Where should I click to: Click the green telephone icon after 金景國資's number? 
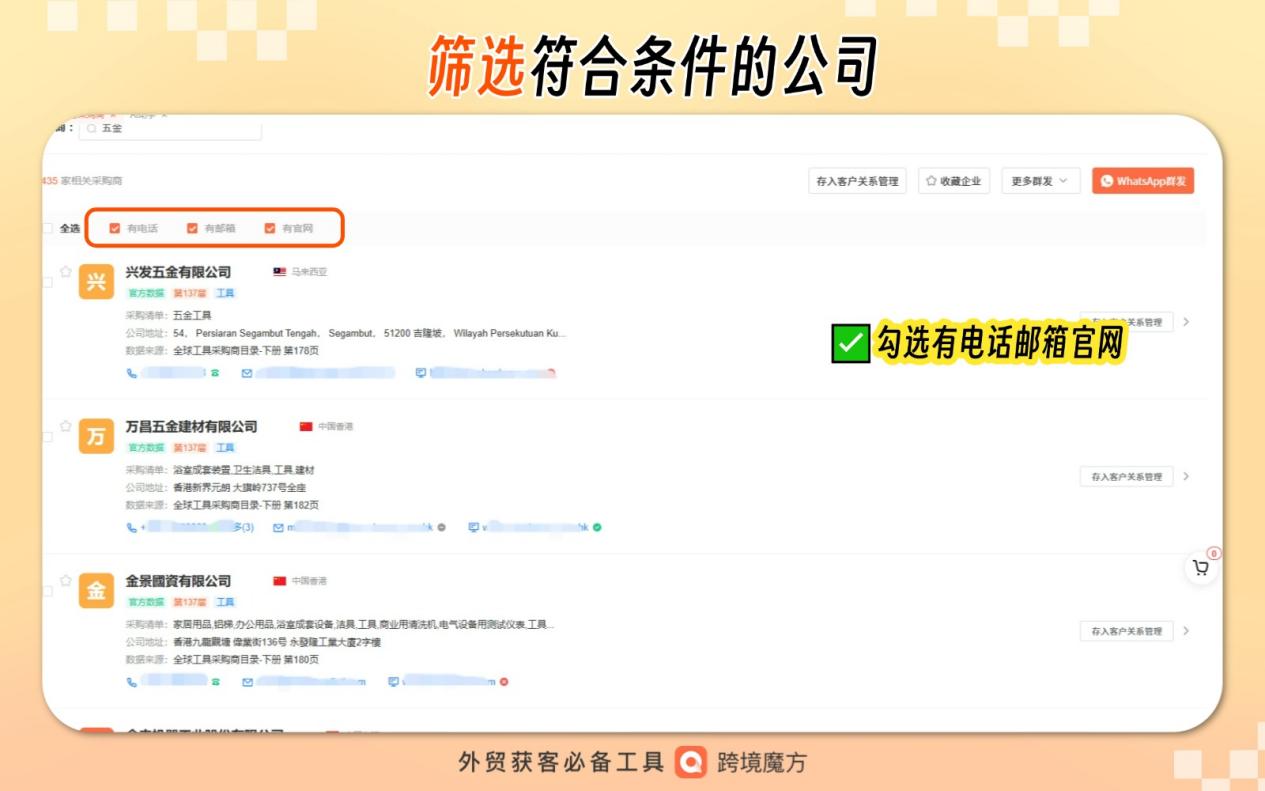(x=215, y=682)
